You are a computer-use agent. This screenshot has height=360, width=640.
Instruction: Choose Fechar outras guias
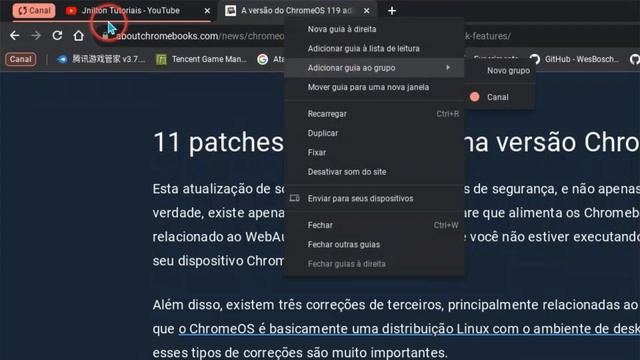coord(374,244)
